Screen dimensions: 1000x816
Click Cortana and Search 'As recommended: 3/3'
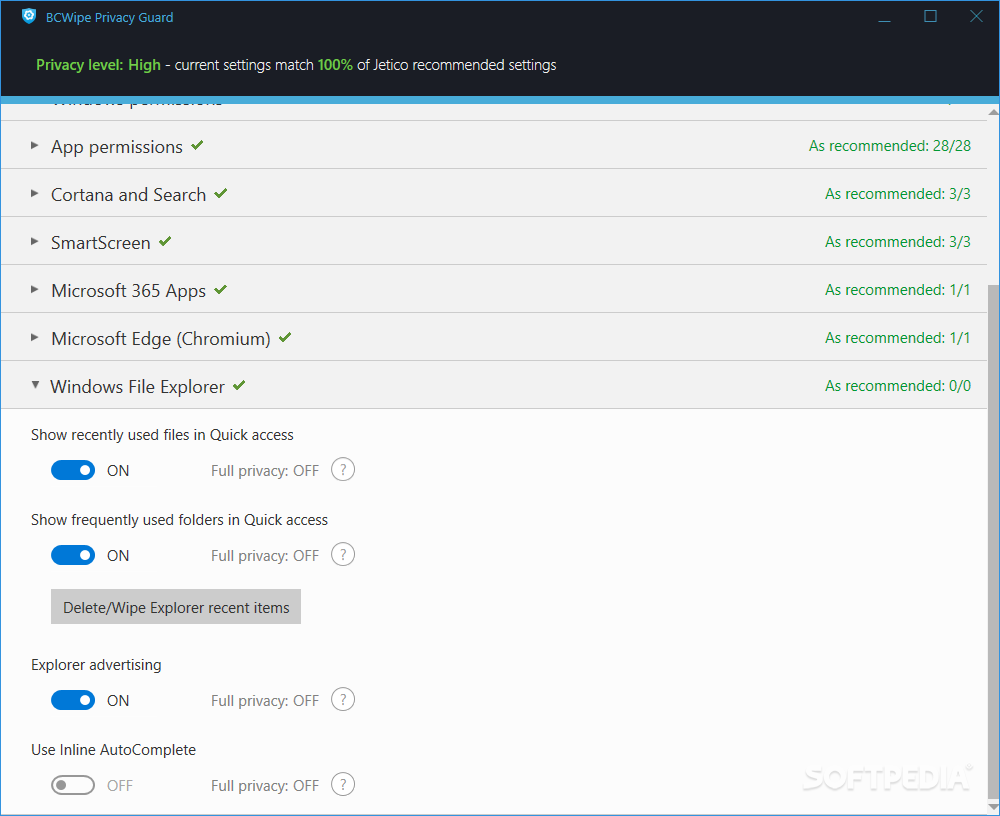pyautogui.click(x=897, y=193)
